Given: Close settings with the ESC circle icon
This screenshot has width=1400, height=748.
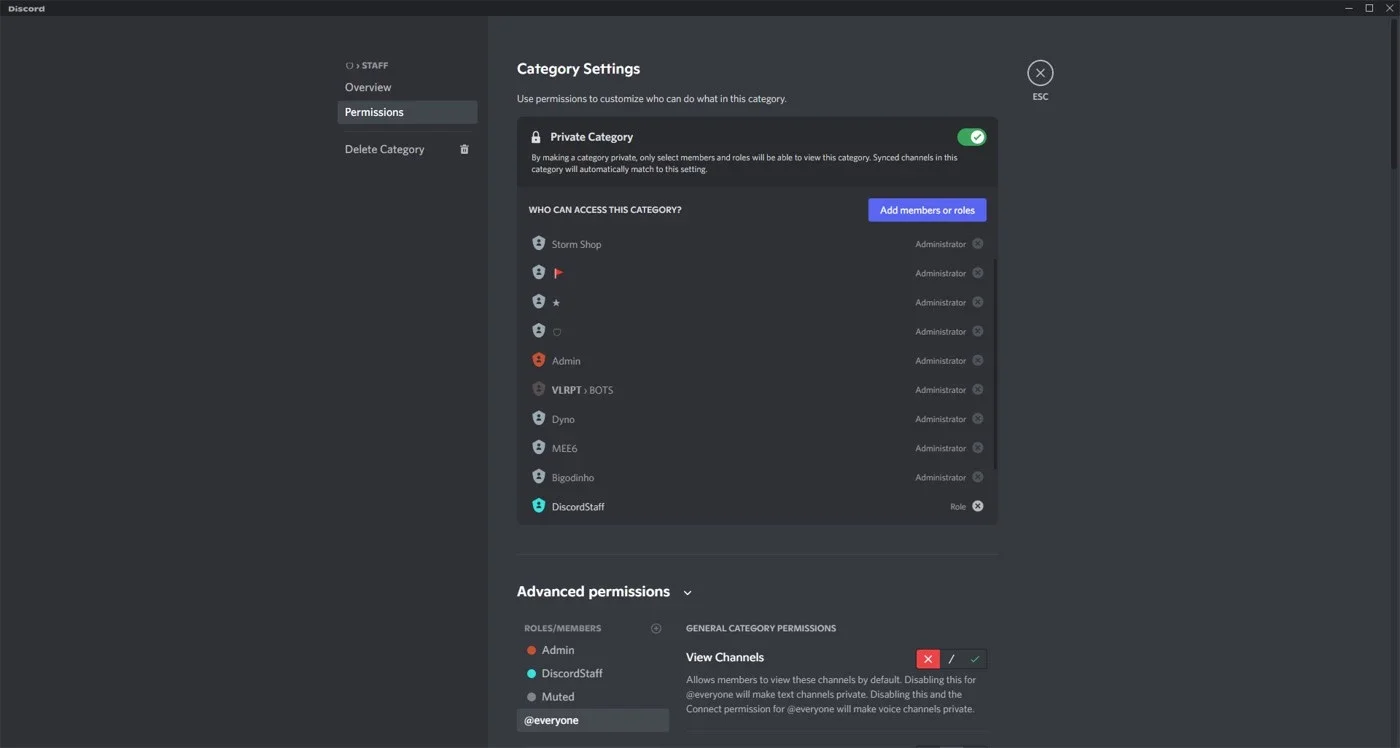Looking at the screenshot, I should click(x=1040, y=73).
